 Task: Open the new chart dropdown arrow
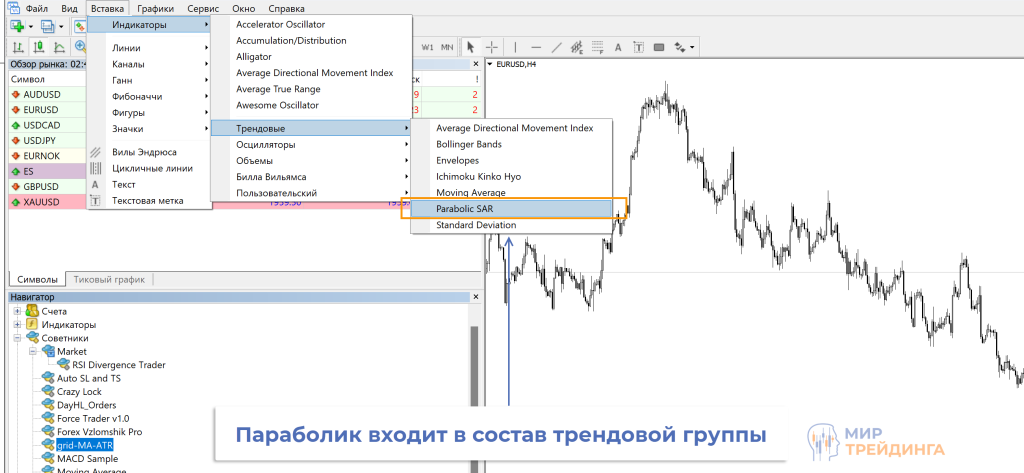pyautogui.click(x=31, y=27)
